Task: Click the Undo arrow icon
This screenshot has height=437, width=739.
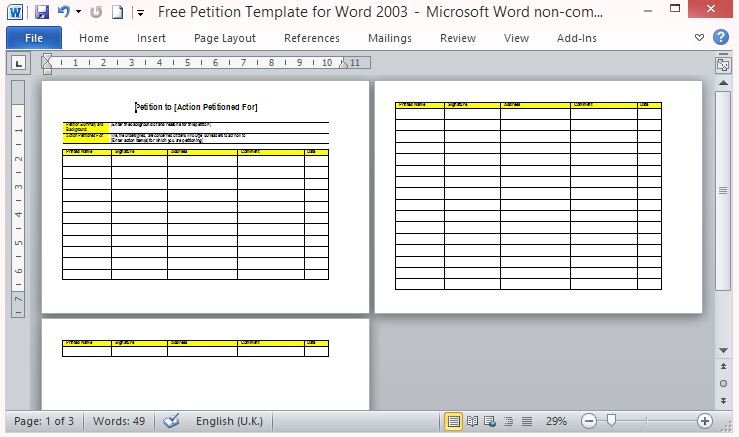Action: [64, 13]
